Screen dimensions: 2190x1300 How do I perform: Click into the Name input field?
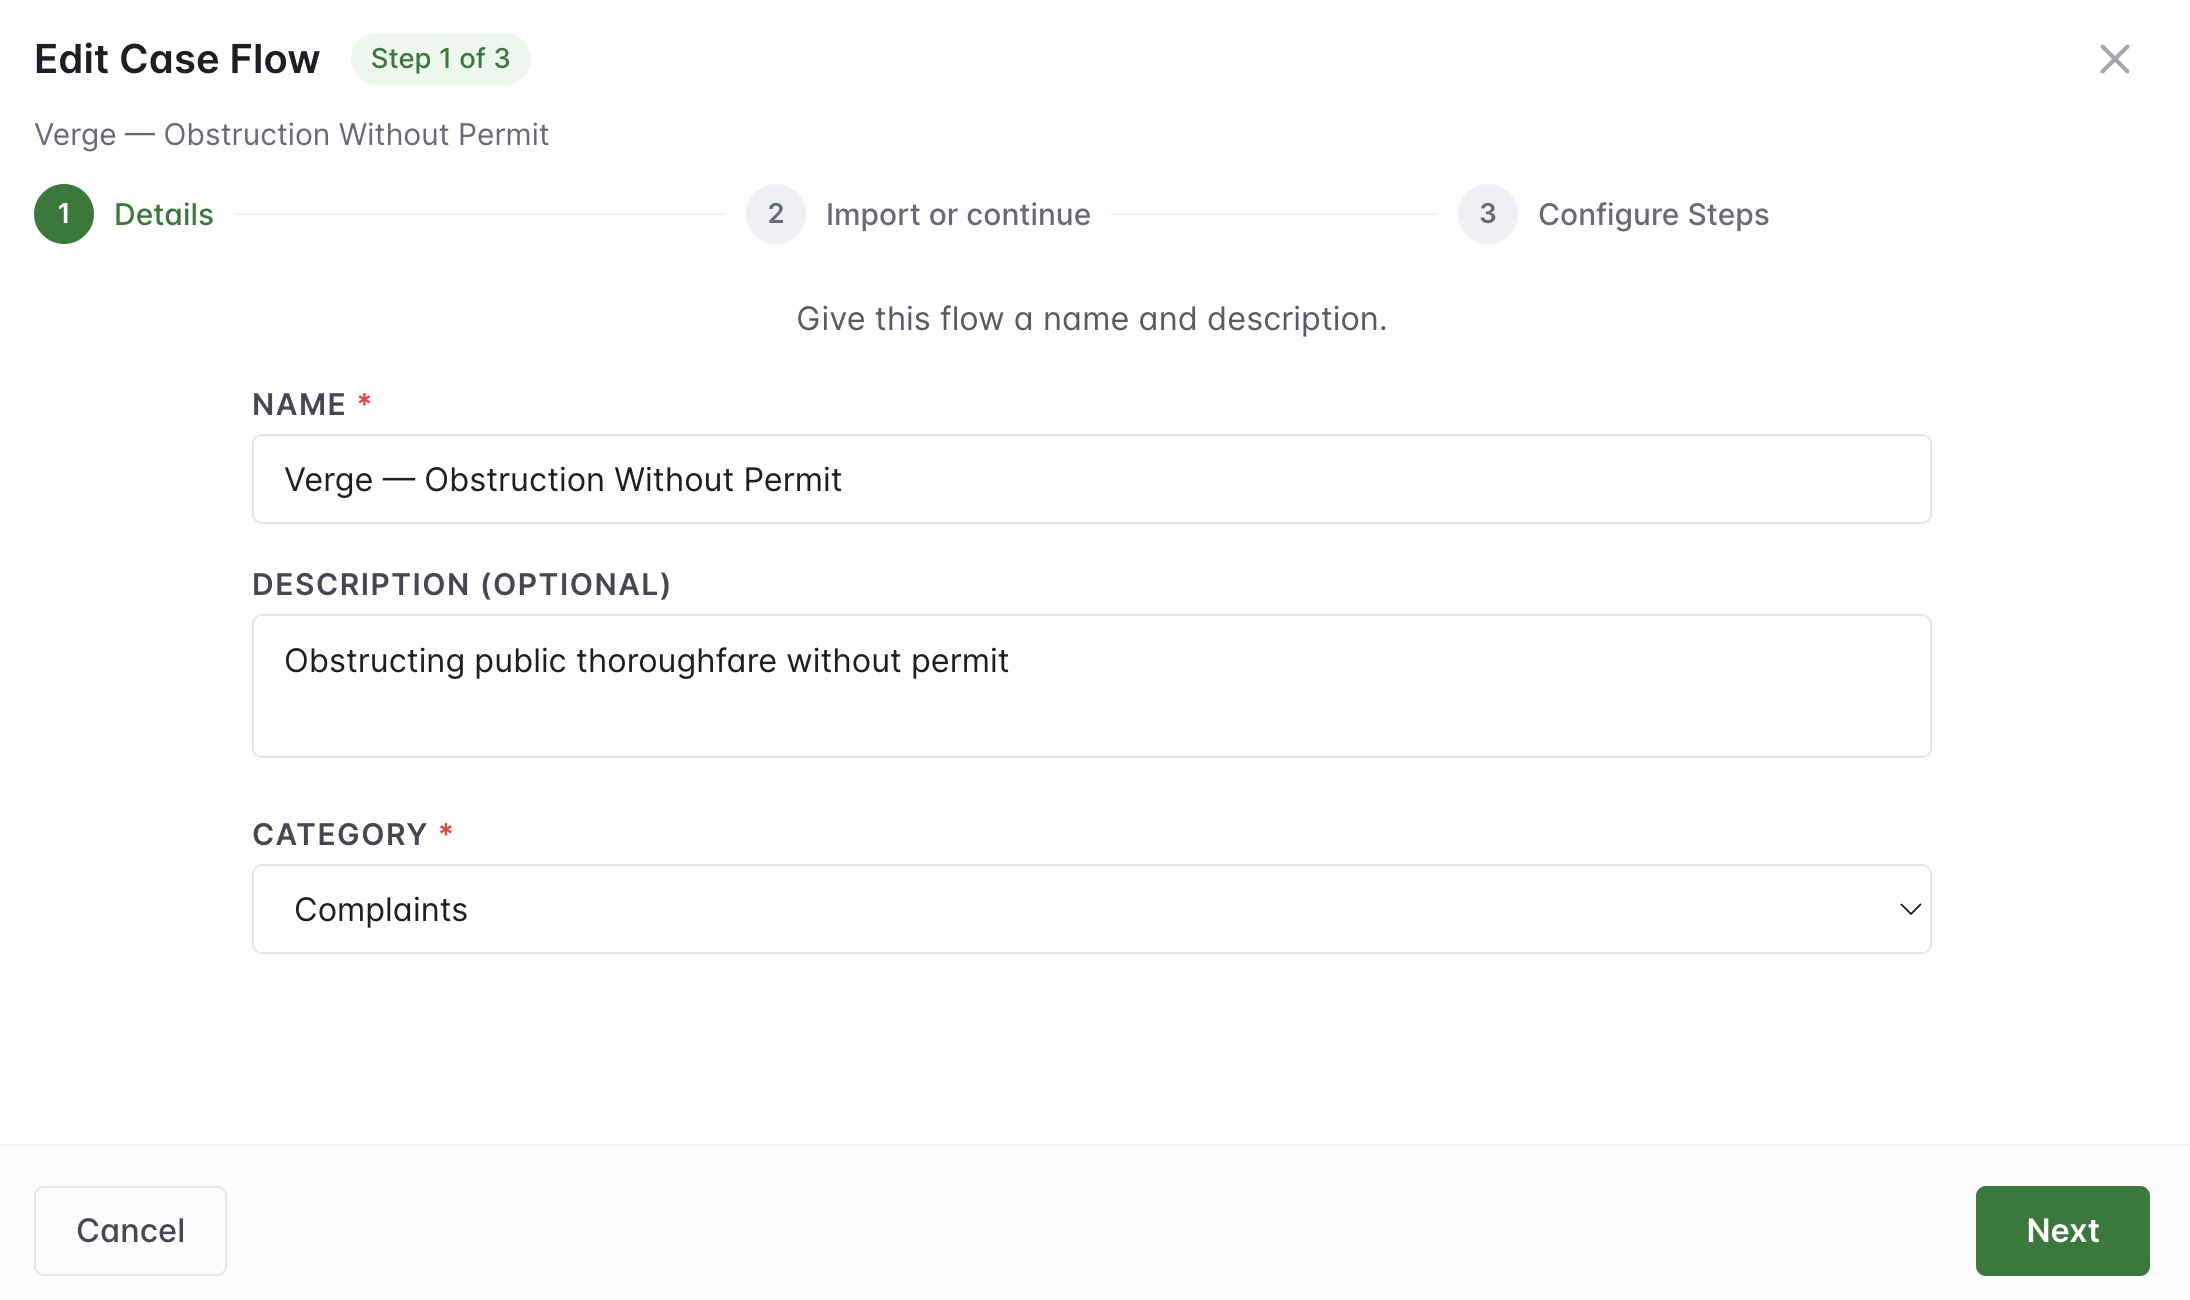(1091, 479)
